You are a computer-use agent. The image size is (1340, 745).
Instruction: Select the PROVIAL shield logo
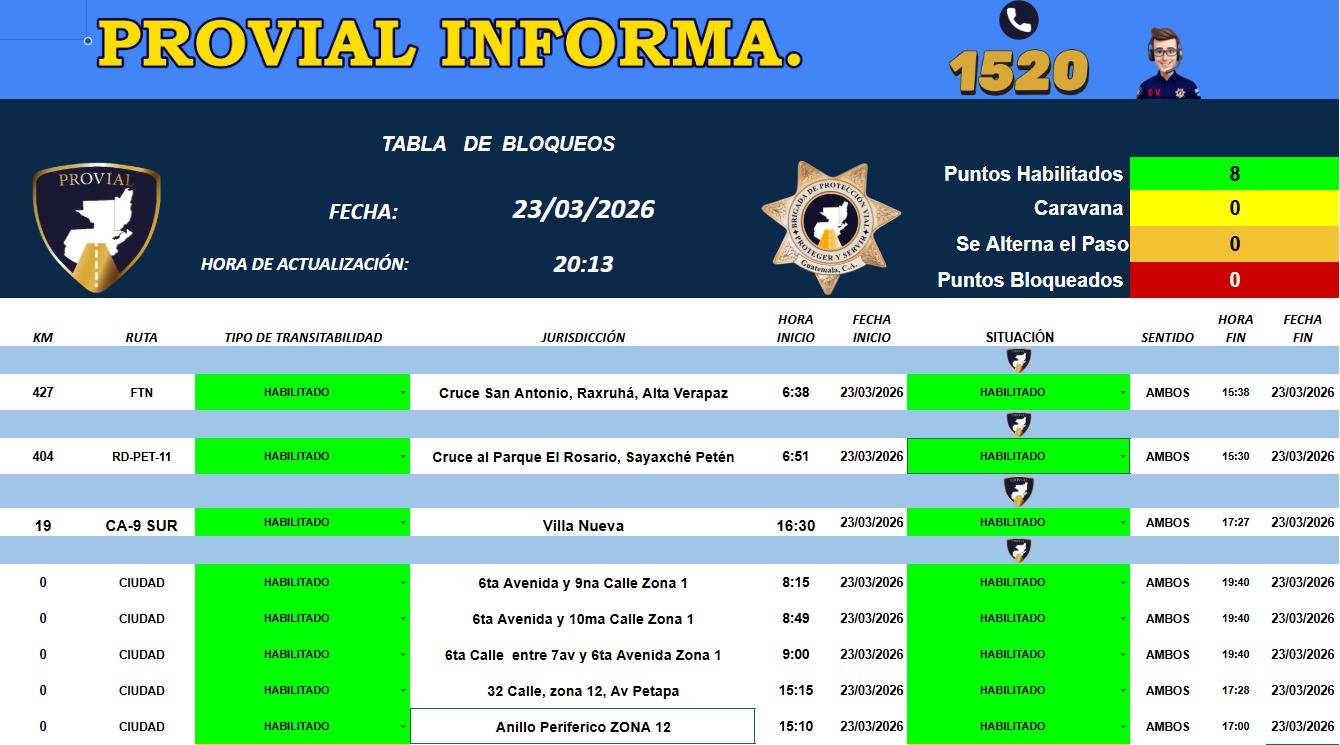point(96,227)
